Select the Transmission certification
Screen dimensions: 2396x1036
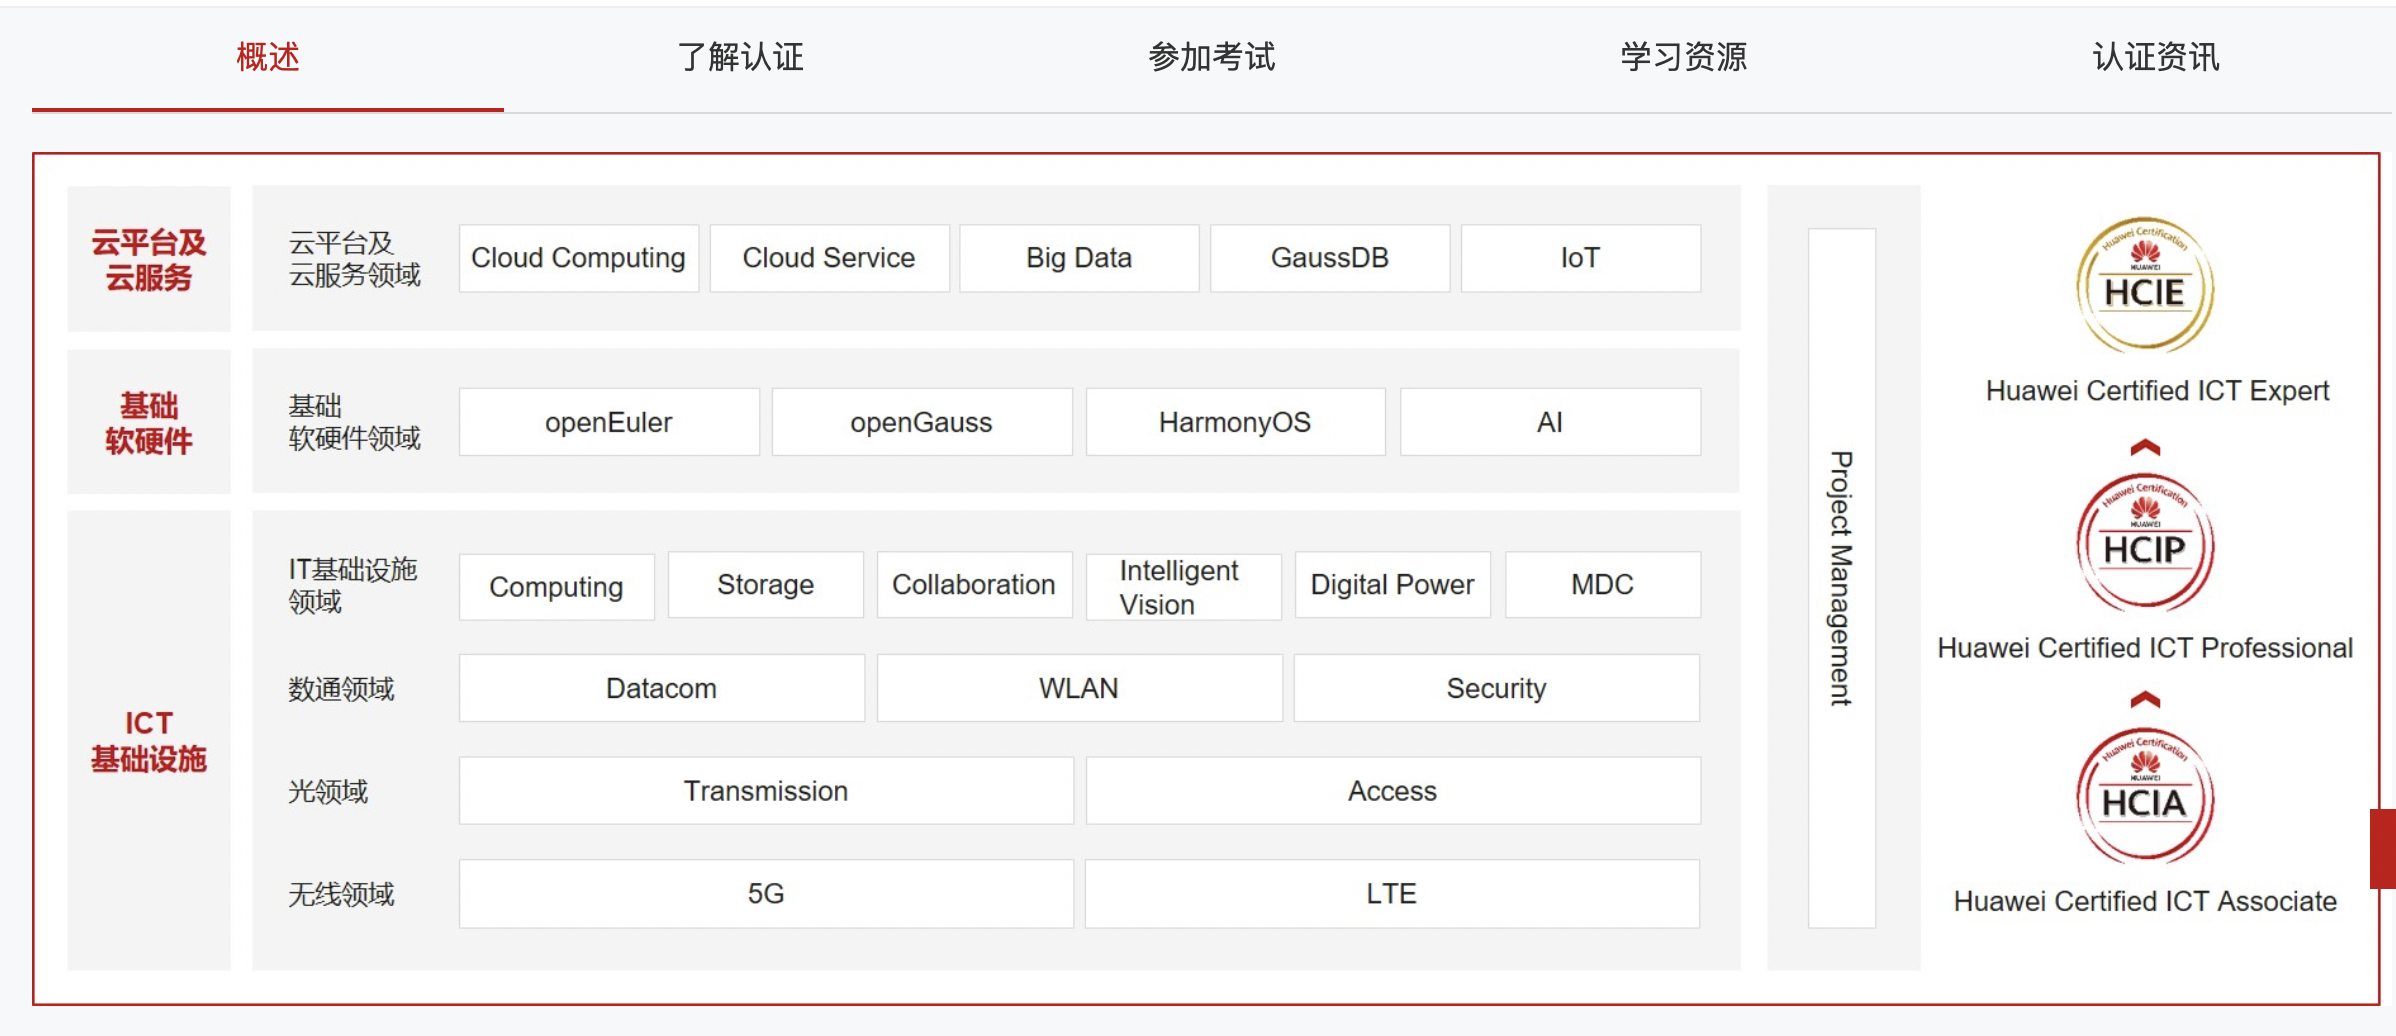point(766,791)
